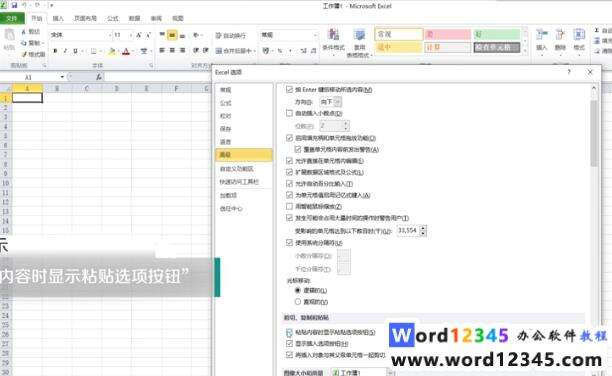The height and width of the screenshot is (376, 612).
Task: Uncheck the 使用系统分隔符 checkbox
Action: (x=289, y=242)
